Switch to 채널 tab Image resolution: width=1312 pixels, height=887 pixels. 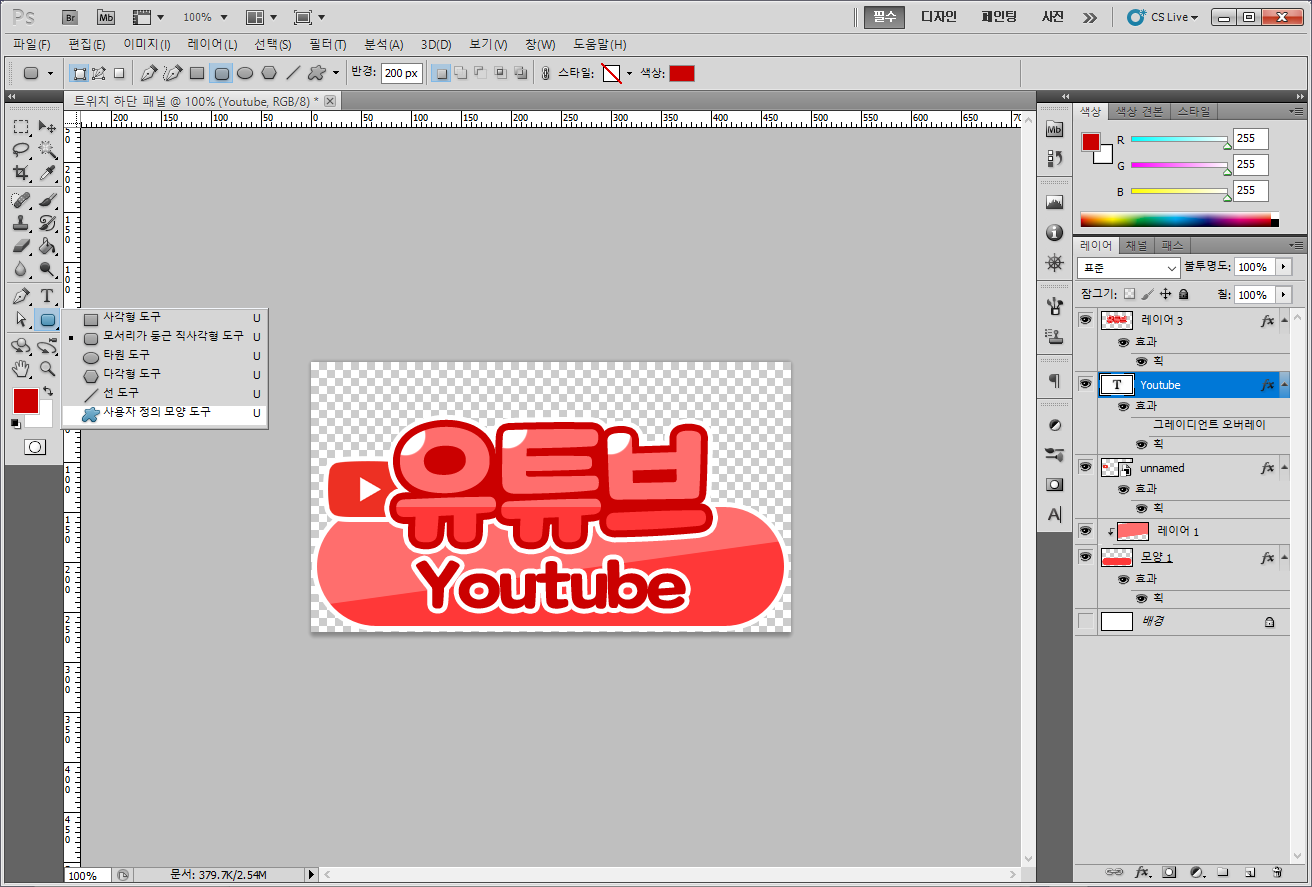1136,245
